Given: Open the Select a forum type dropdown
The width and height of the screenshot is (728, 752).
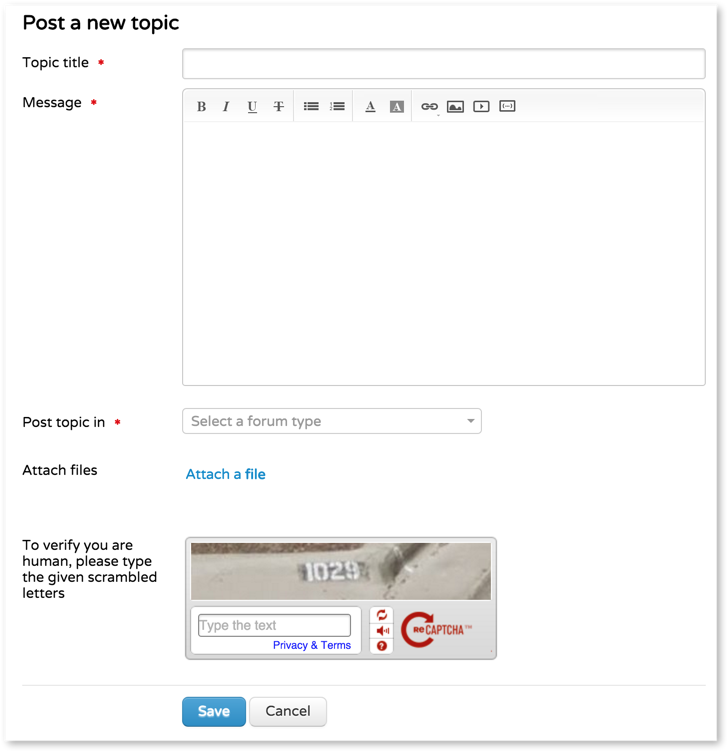Looking at the screenshot, I should coord(332,421).
